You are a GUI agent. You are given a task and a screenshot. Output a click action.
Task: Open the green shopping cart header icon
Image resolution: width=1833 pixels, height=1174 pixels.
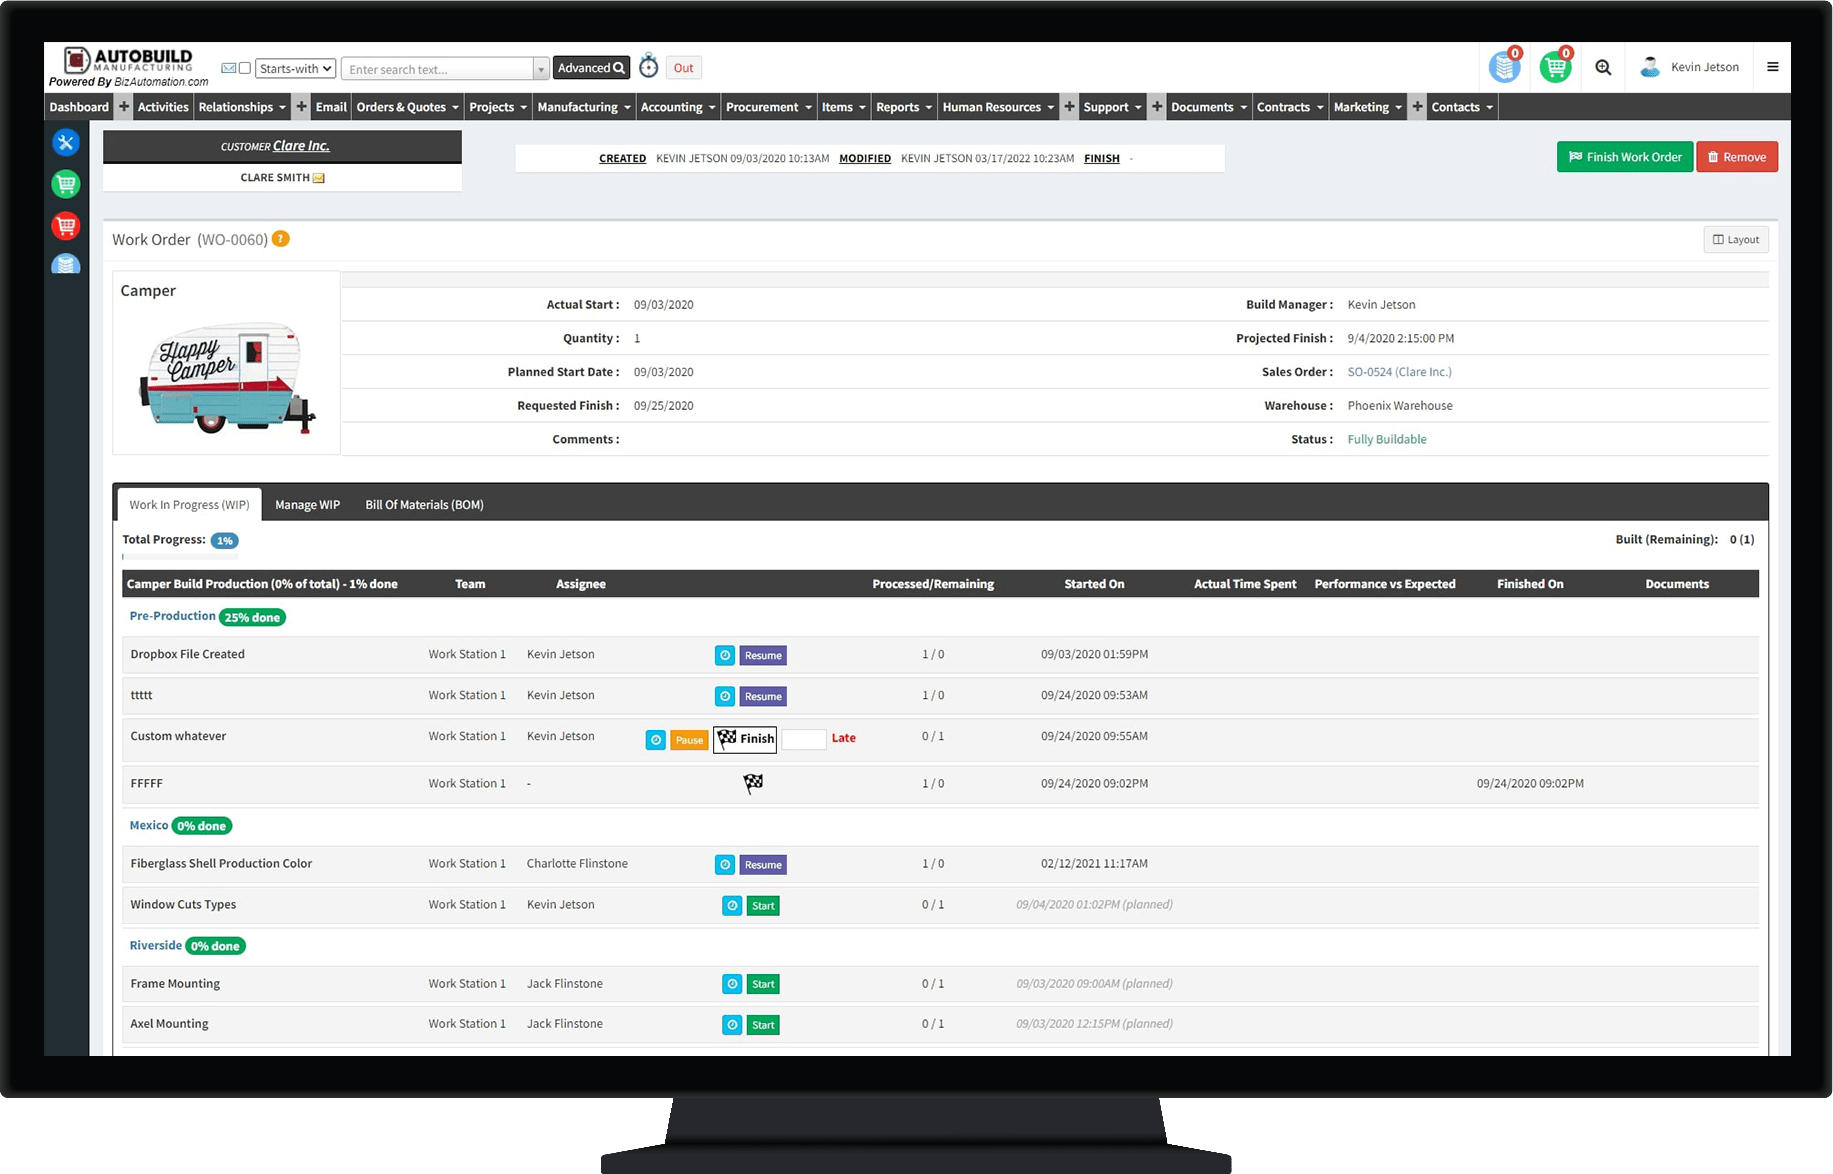(x=1556, y=66)
